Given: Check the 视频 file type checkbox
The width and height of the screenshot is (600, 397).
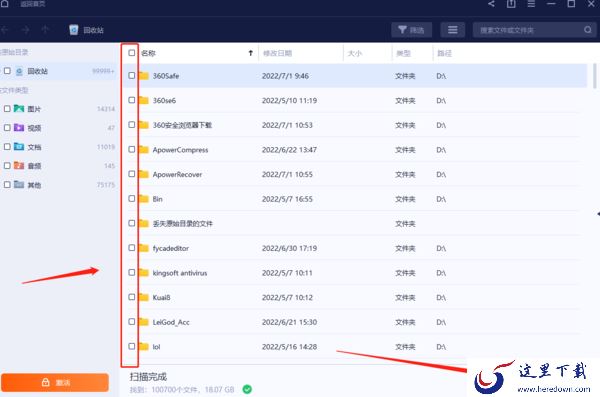Looking at the screenshot, I should [x=7, y=127].
